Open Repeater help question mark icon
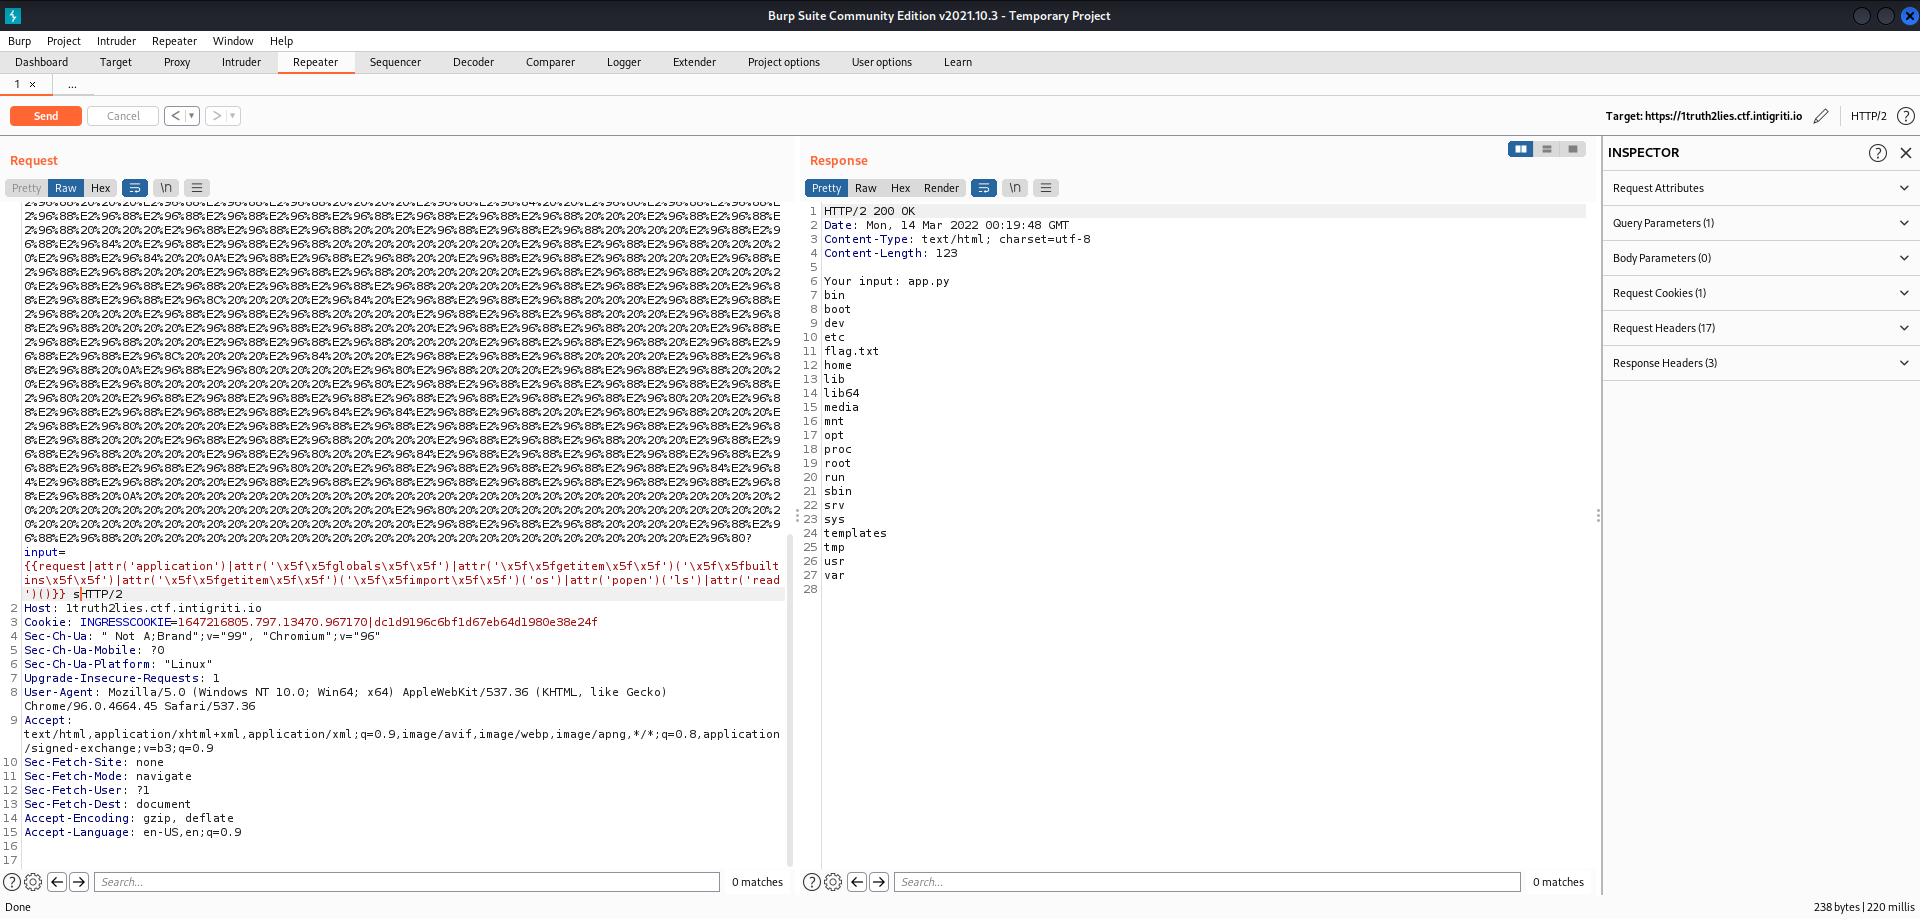Viewport: 1920px width, 919px height. coord(1906,116)
